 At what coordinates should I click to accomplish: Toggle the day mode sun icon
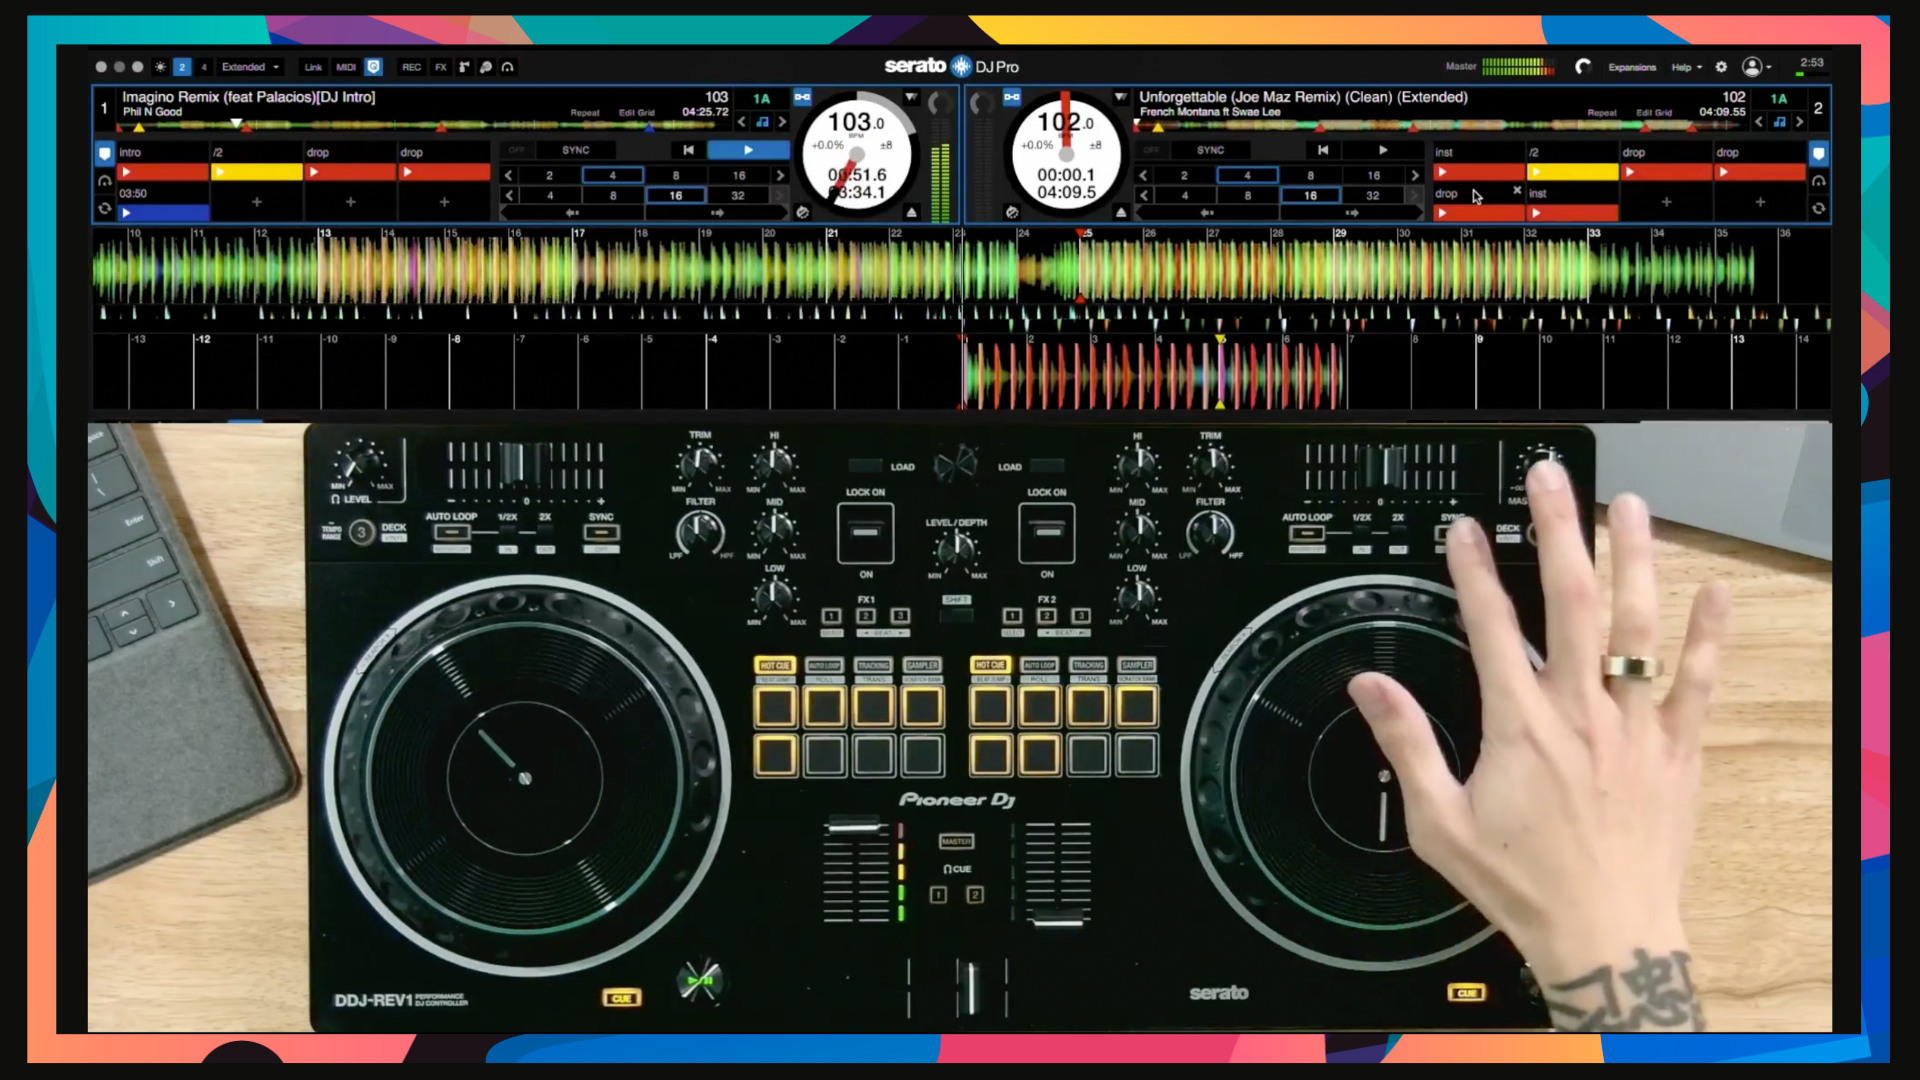coord(160,67)
